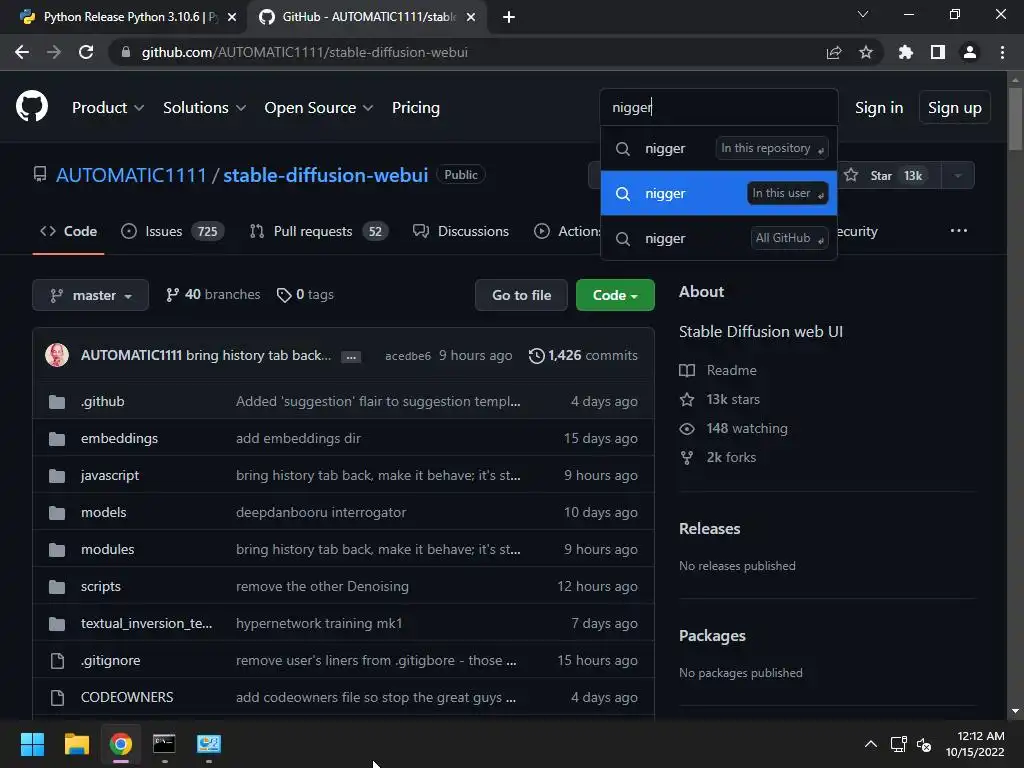Select the 'In this repository' search suggestion
This screenshot has height=768, width=1024.
[x=719, y=148]
